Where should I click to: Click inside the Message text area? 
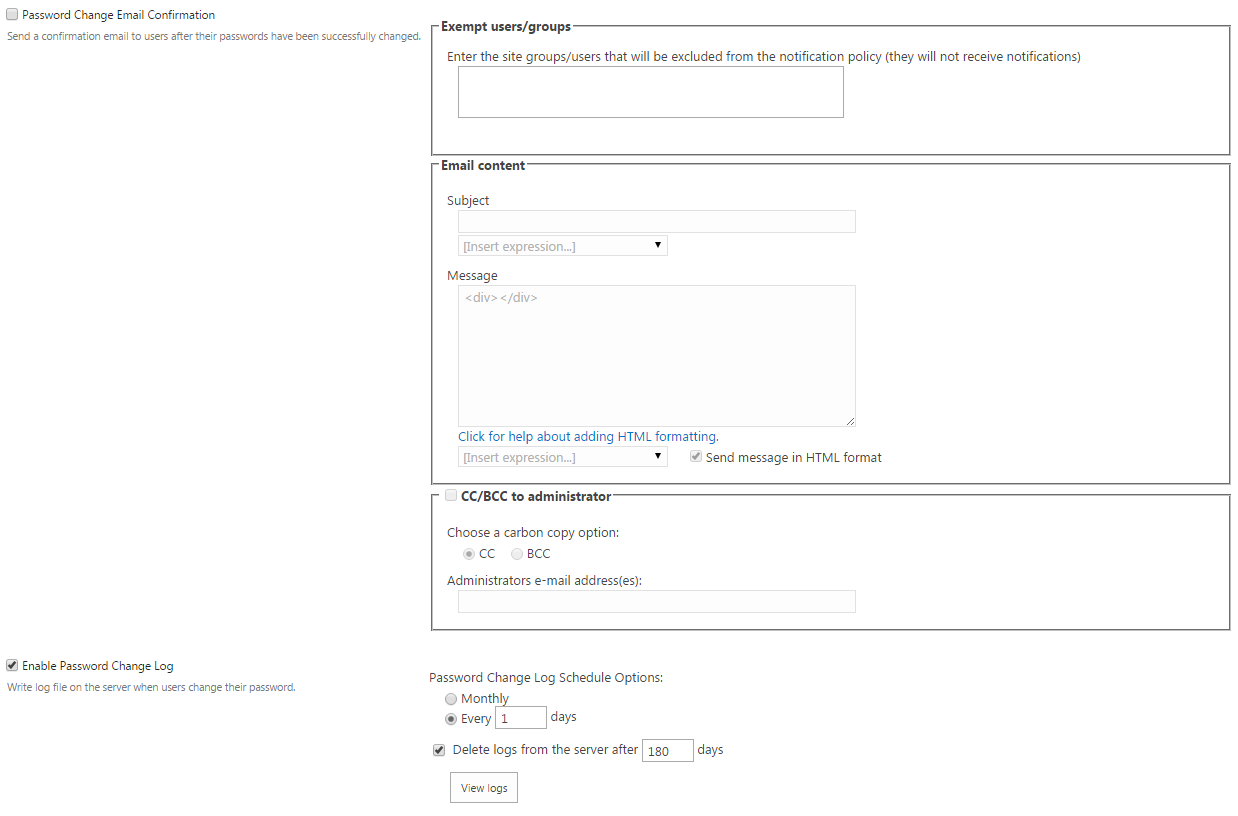656,355
